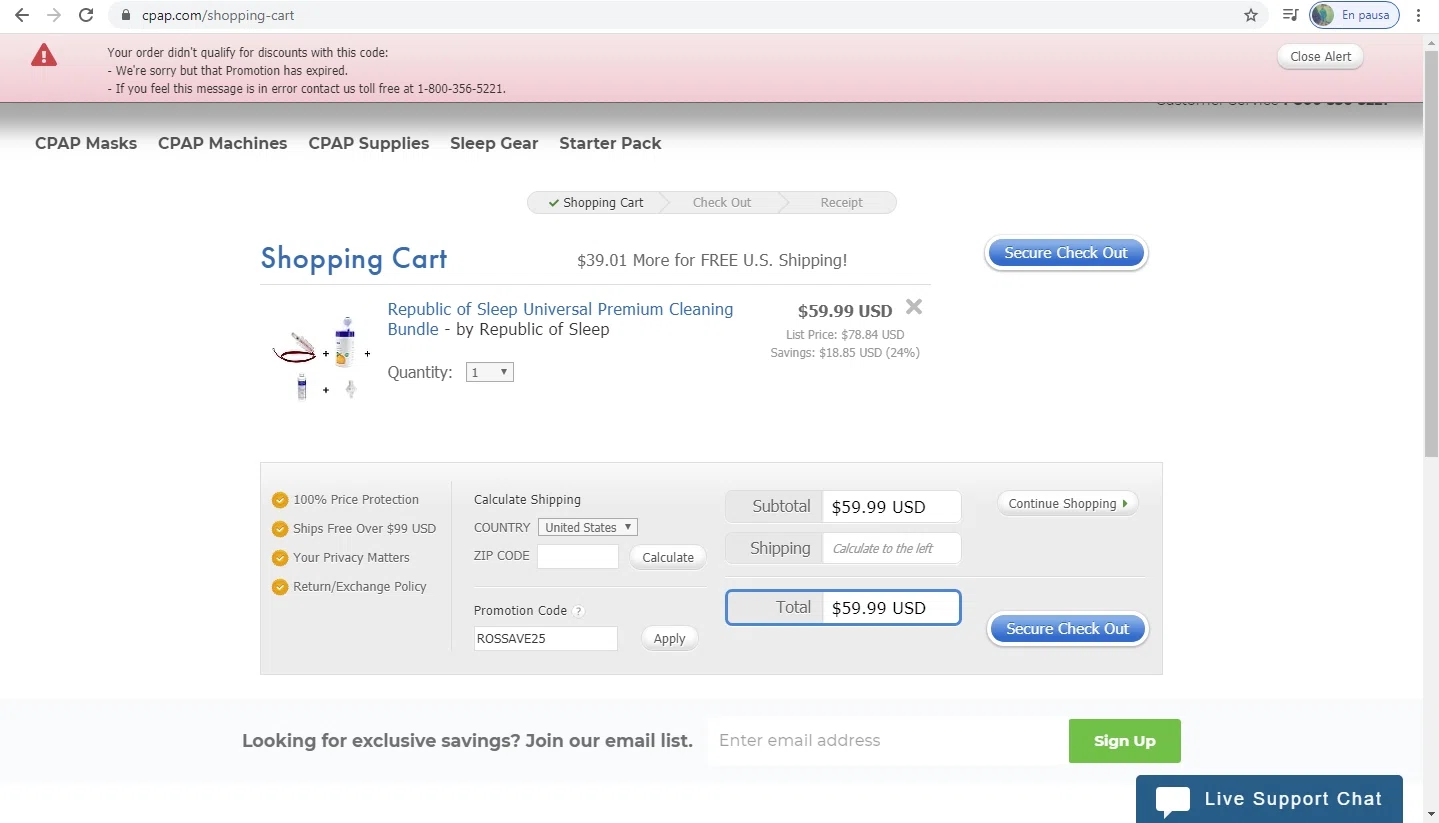Viewport: 1439px width, 823px height.
Task: Click the Calculate shipping button
Action: [x=668, y=557]
